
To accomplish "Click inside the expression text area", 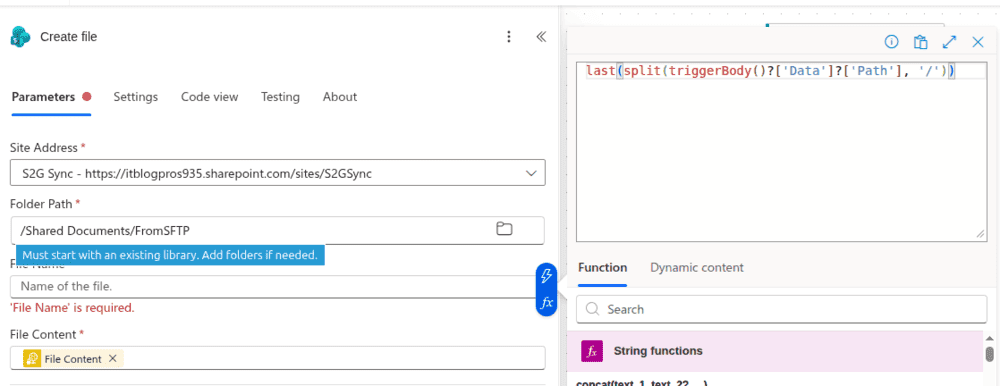I will [x=781, y=152].
